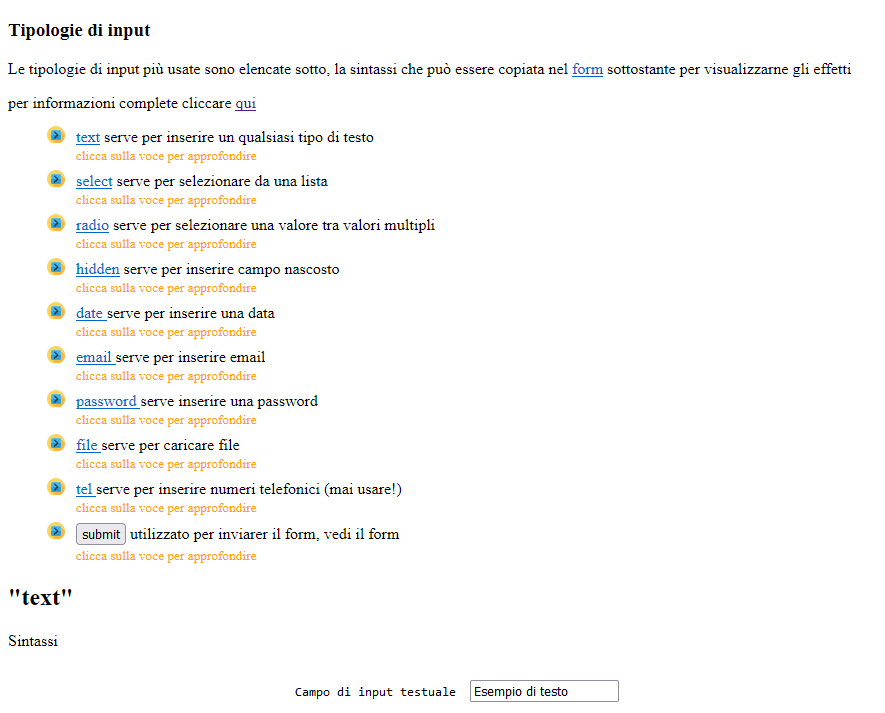This screenshot has width=885, height=713.
Task: Click the bullet icon beside the email entry
Action: click(56, 355)
